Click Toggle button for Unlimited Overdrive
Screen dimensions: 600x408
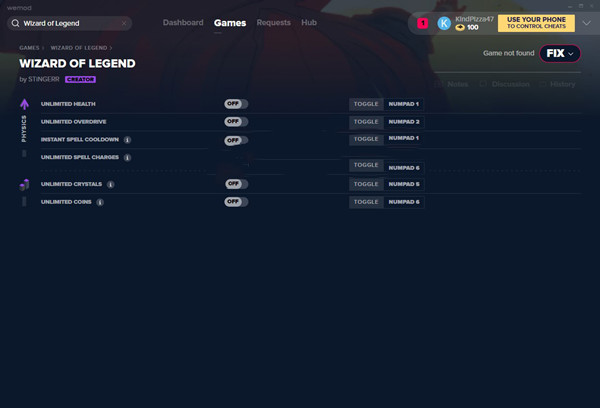tap(366, 122)
